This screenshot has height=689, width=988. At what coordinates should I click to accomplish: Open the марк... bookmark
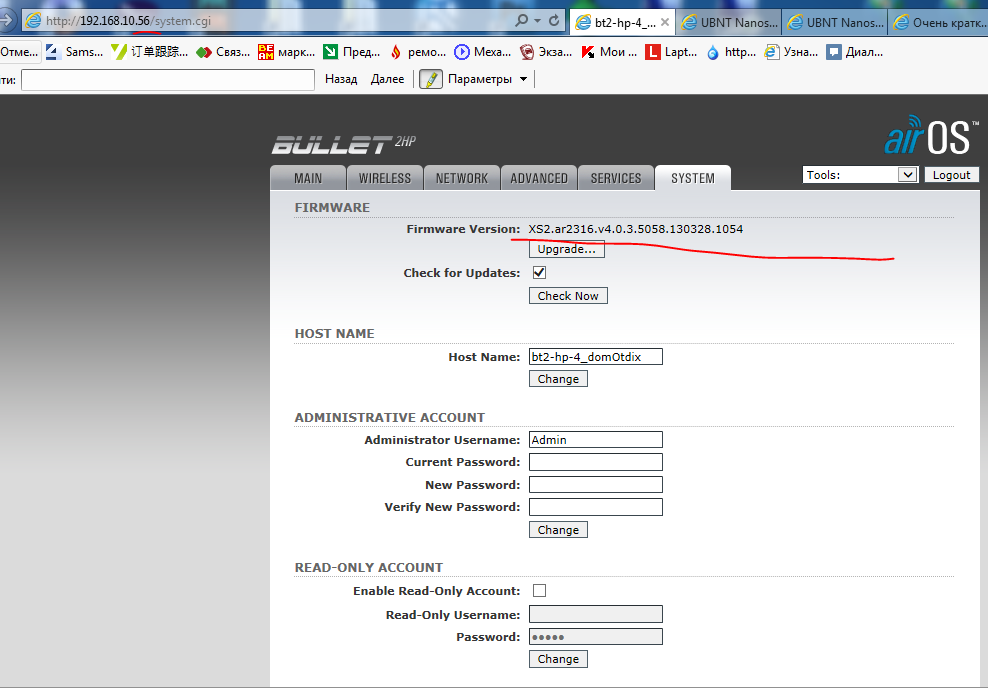(287, 52)
